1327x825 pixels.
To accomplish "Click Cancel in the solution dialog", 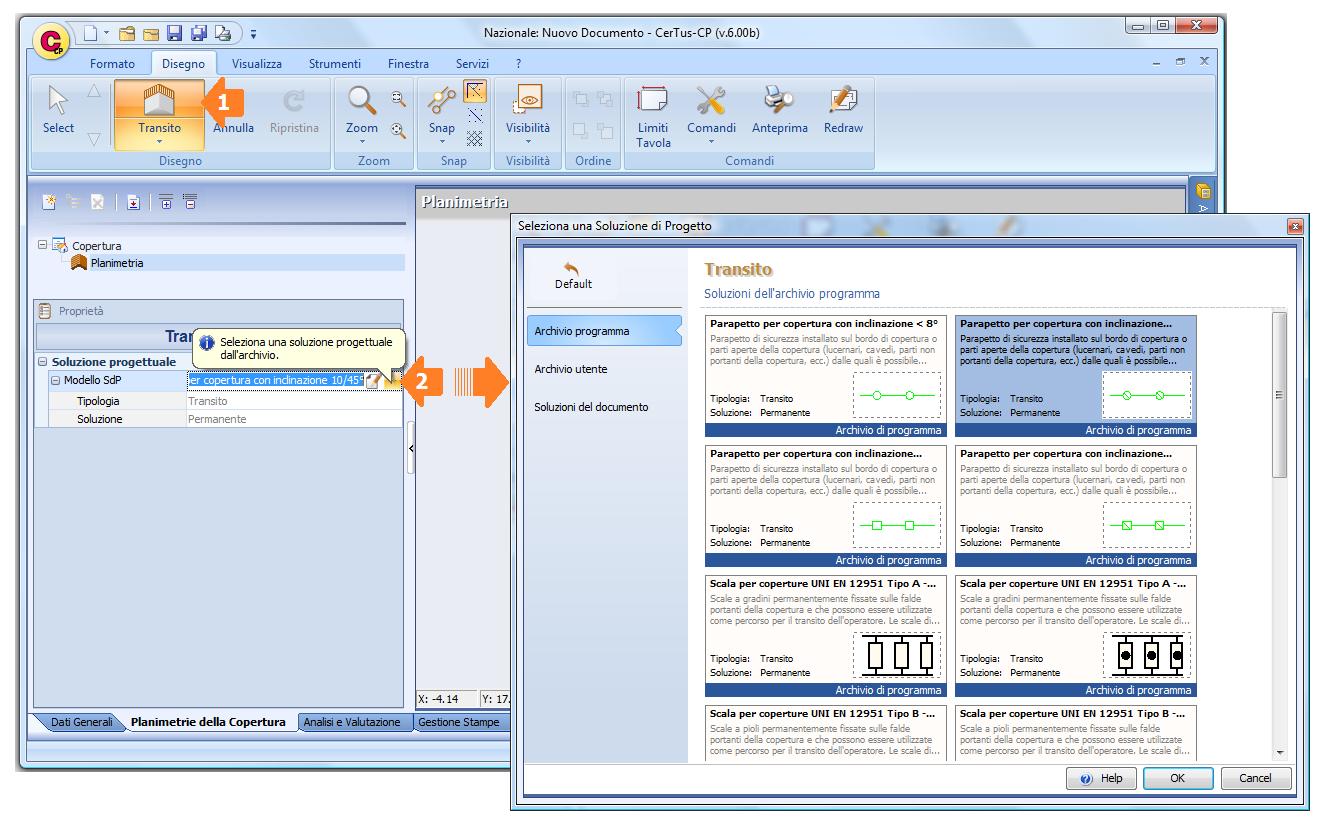I will click(1255, 778).
